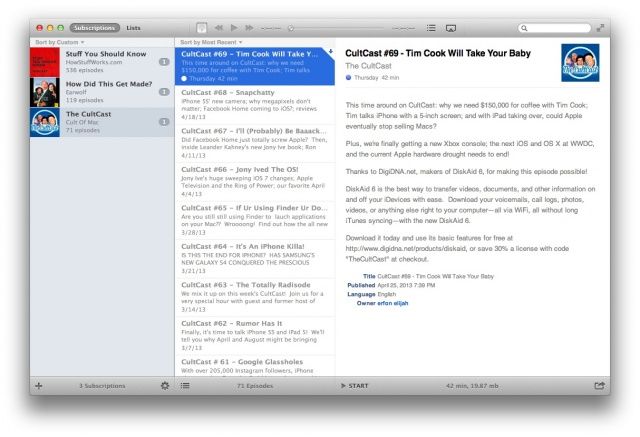Viewport: 640px width, 437px height.
Task: Select episode CultCast #65 – If Ur Using Finder
Action: coord(255,220)
